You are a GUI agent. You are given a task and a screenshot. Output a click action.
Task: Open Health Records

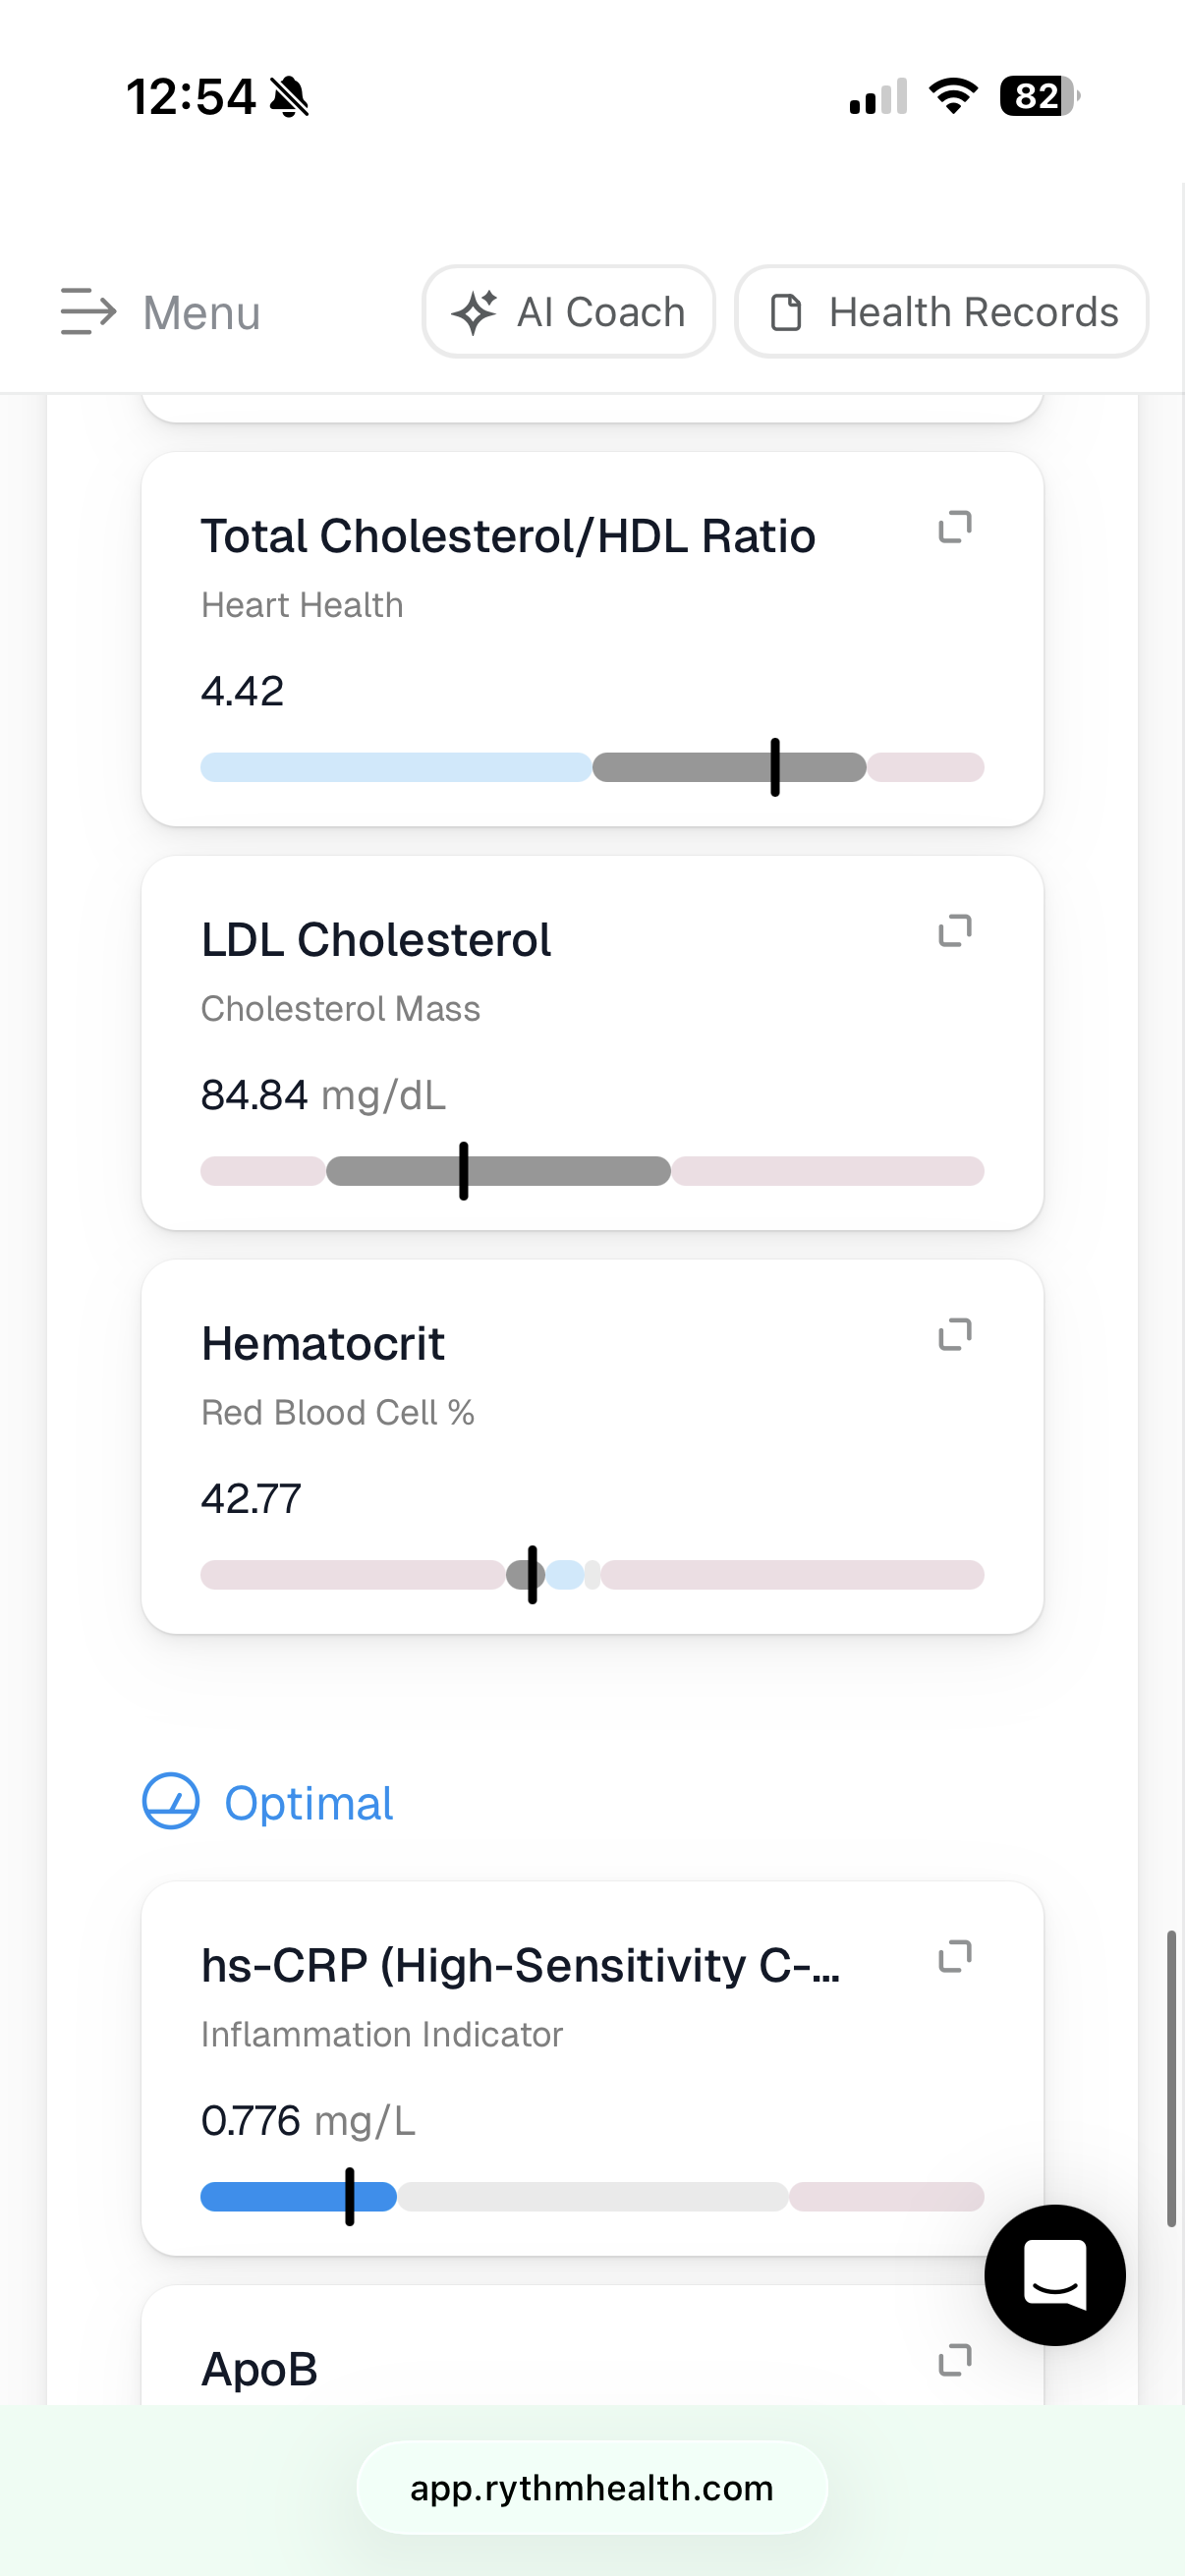point(942,312)
